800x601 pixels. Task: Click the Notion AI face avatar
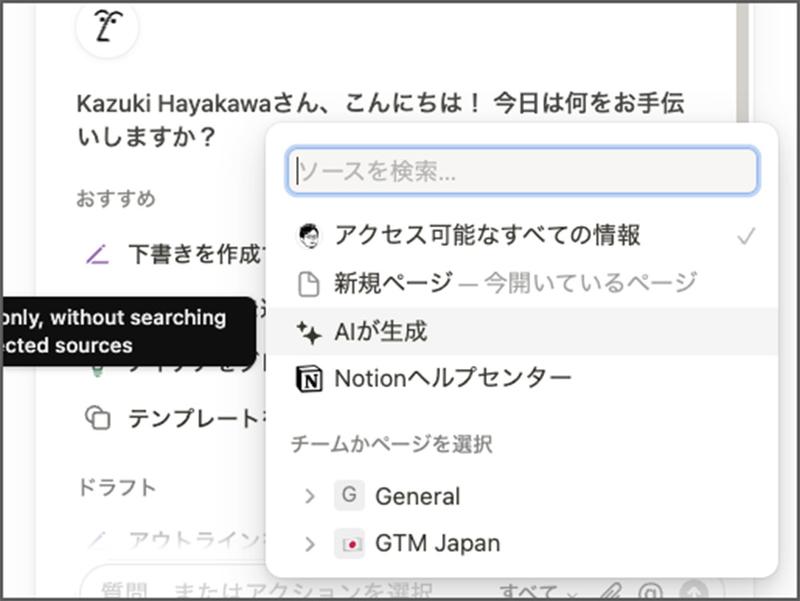tap(107, 26)
